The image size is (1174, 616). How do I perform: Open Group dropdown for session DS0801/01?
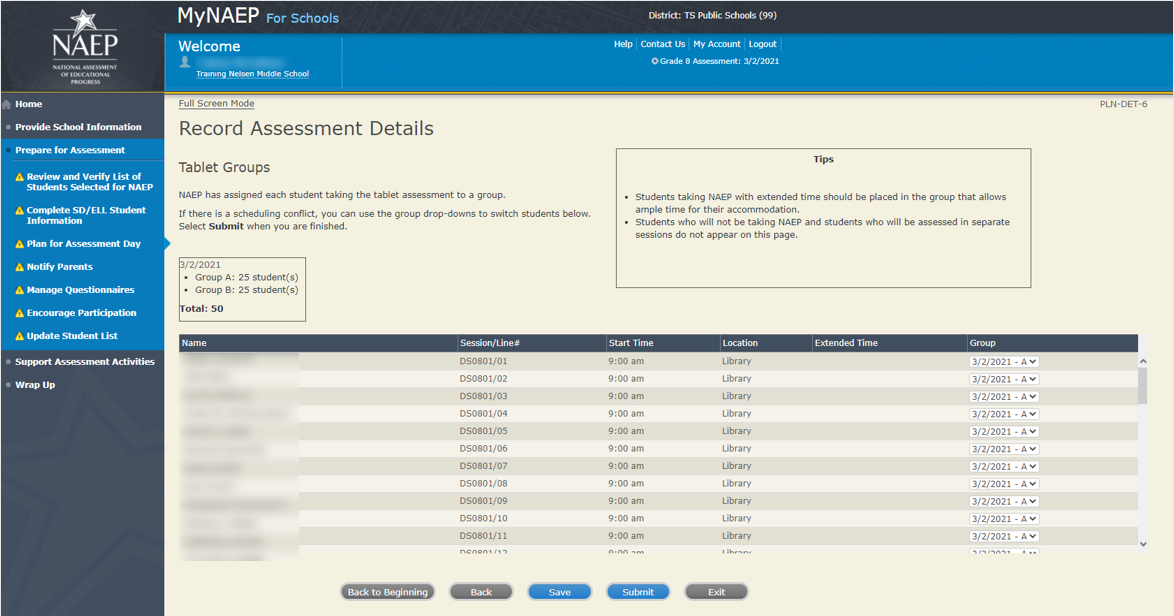(x=1003, y=362)
